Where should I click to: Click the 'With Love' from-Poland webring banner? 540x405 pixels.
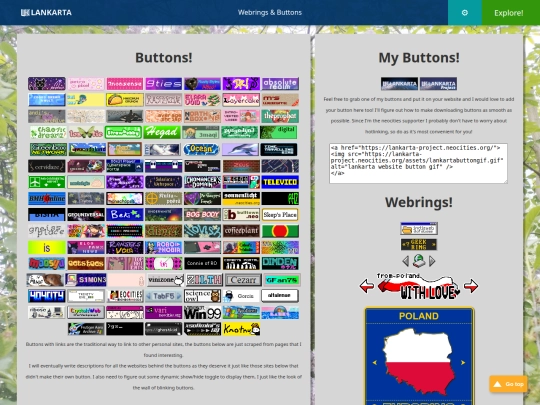click(419, 287)
